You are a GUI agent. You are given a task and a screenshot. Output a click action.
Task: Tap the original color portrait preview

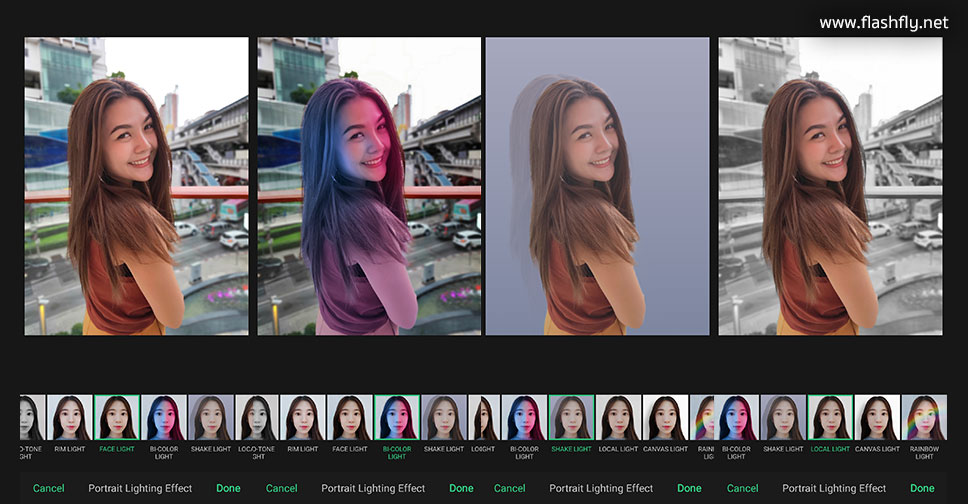pos(136,186)
